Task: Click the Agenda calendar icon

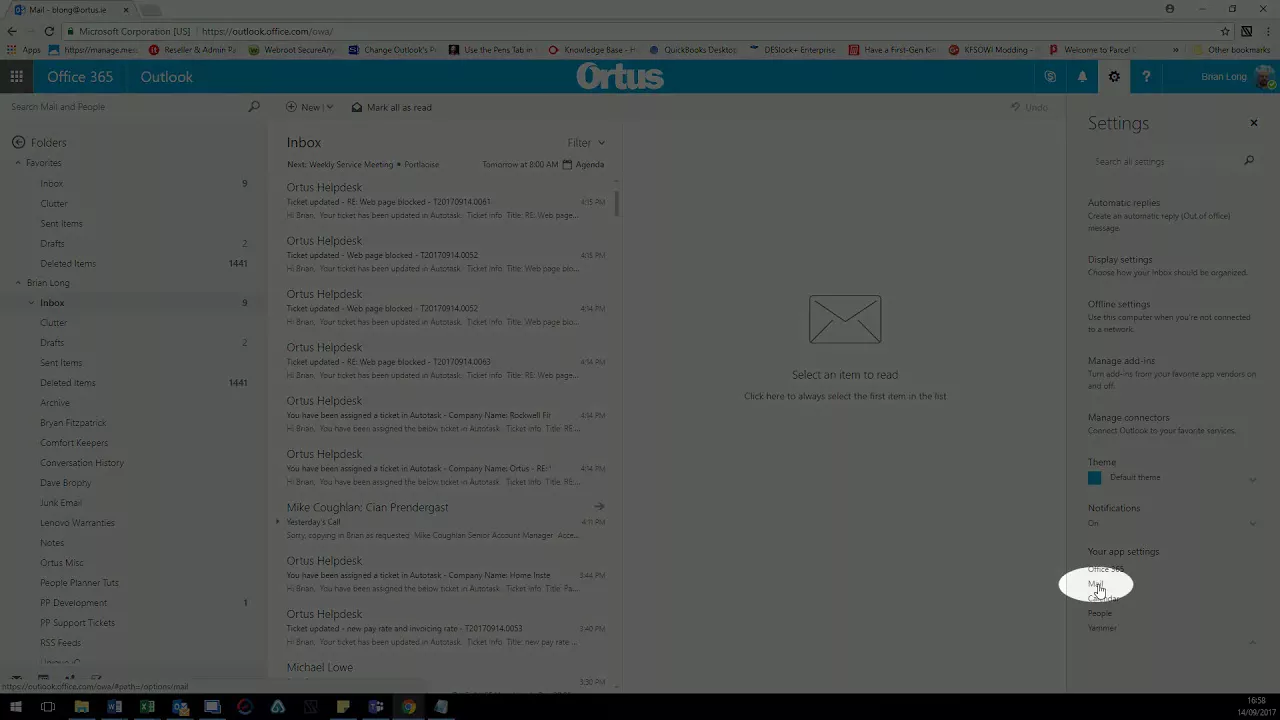Action: (x=567, y=164)
